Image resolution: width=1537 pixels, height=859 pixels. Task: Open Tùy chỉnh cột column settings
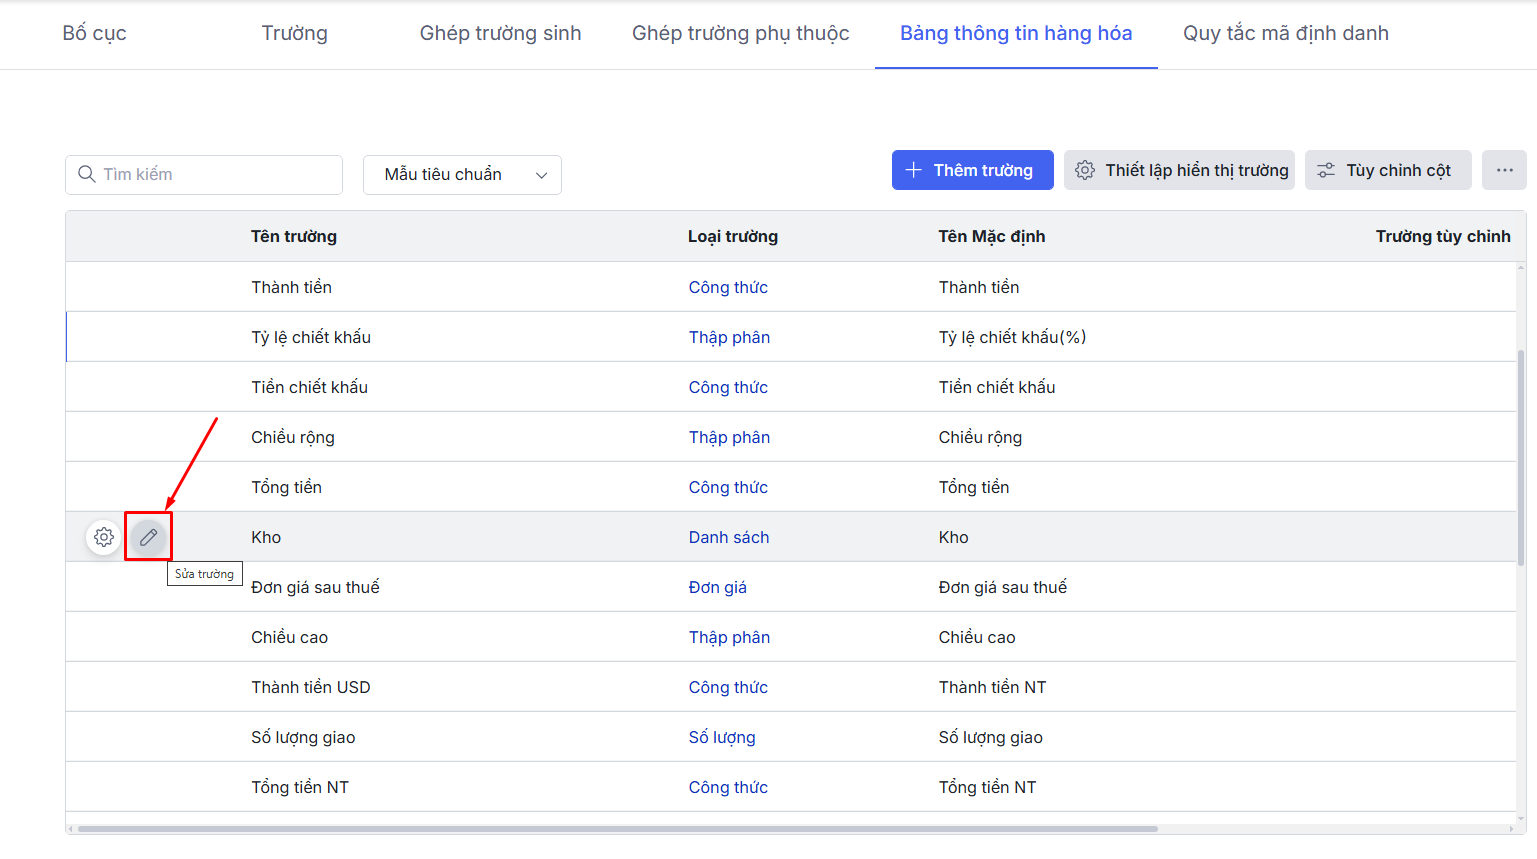pos(1387,170)
